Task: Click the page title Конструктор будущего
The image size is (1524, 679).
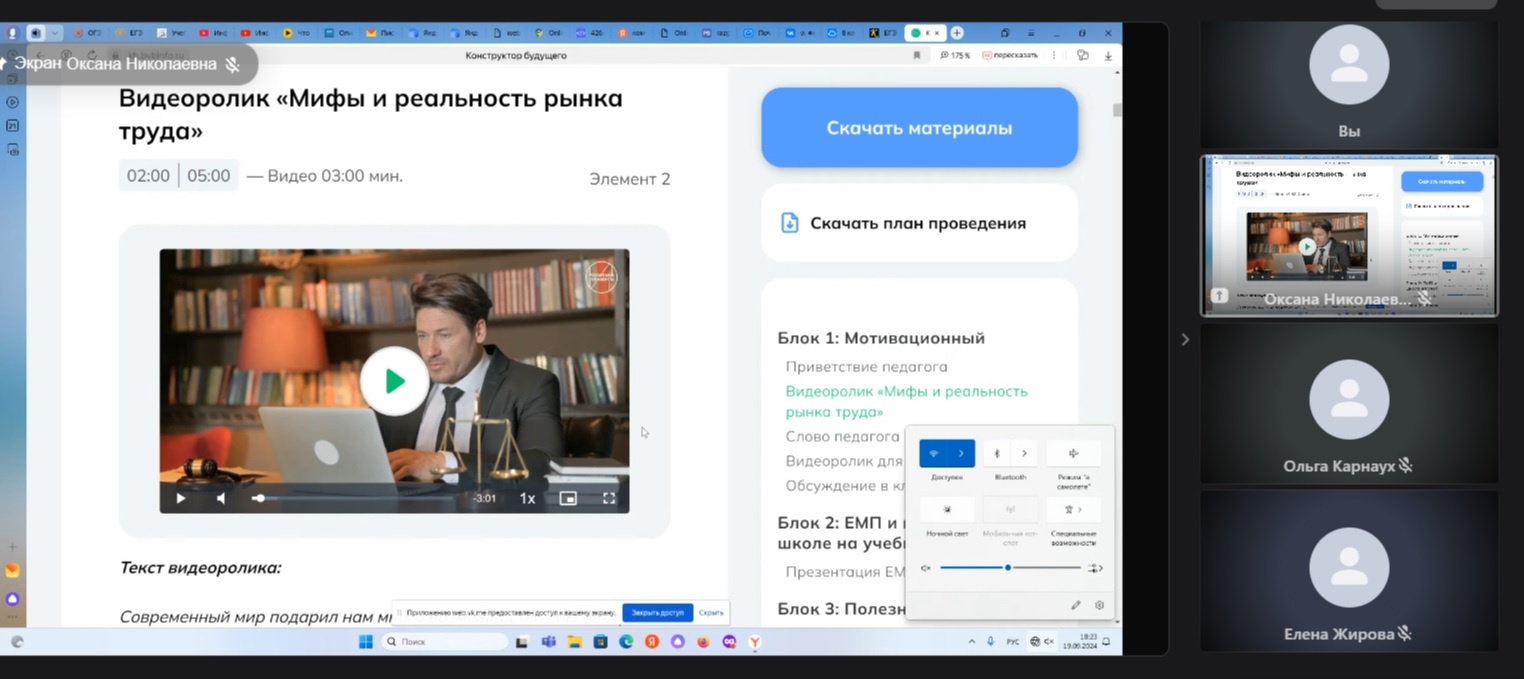Action: point(516,55)
